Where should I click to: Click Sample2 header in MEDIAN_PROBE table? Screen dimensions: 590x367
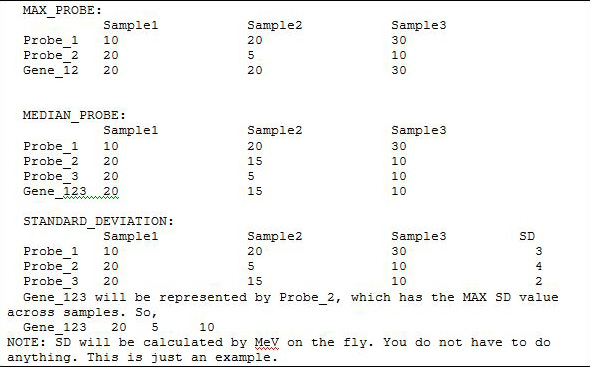pos(275,130)
